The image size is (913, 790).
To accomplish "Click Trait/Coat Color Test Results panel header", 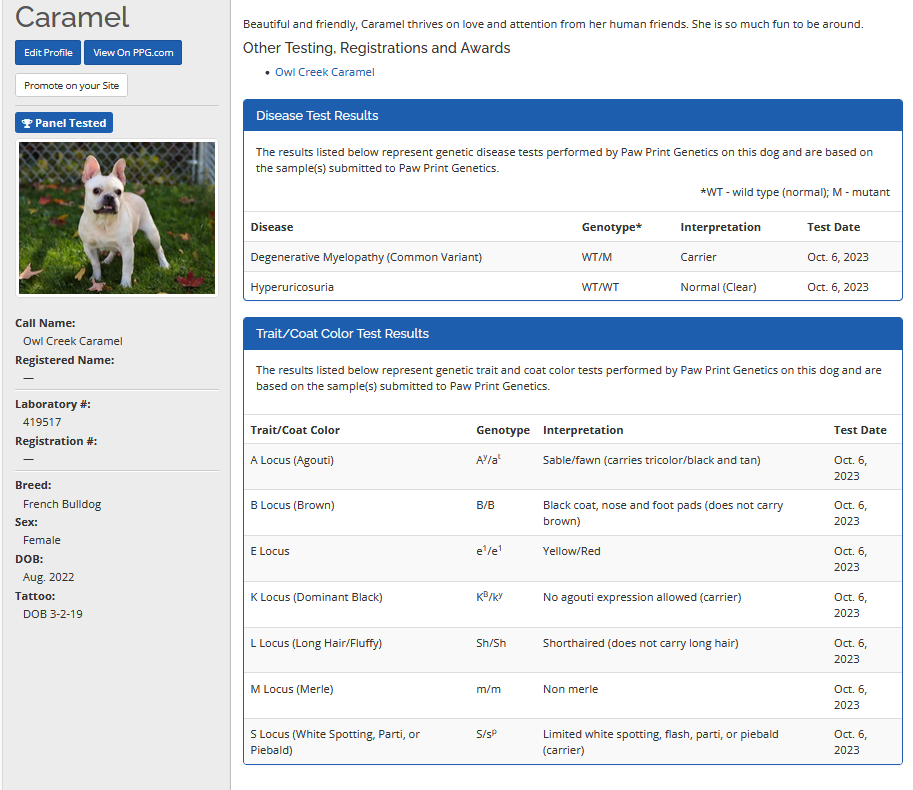I will (572, 334).
